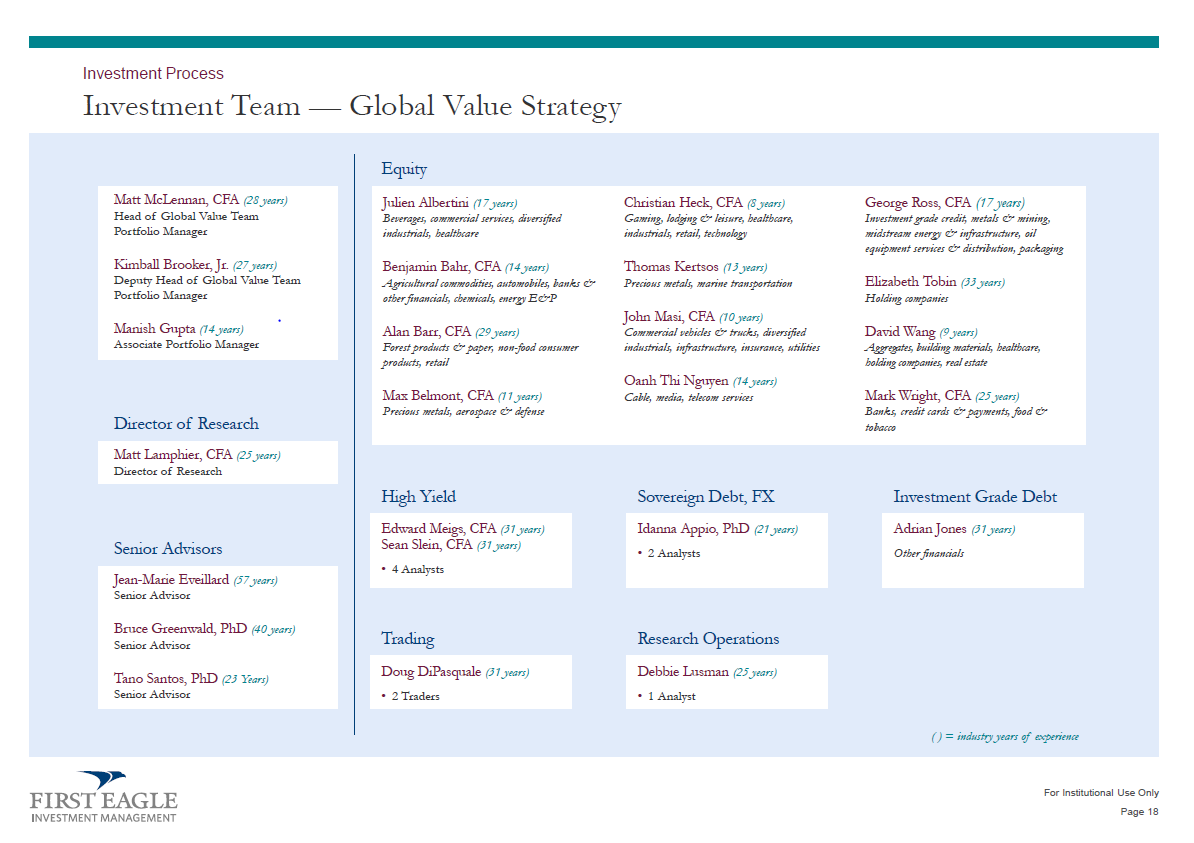Click the 'Equity' section heading
This screenshot has height=843, width=1194.
(404, 169)
